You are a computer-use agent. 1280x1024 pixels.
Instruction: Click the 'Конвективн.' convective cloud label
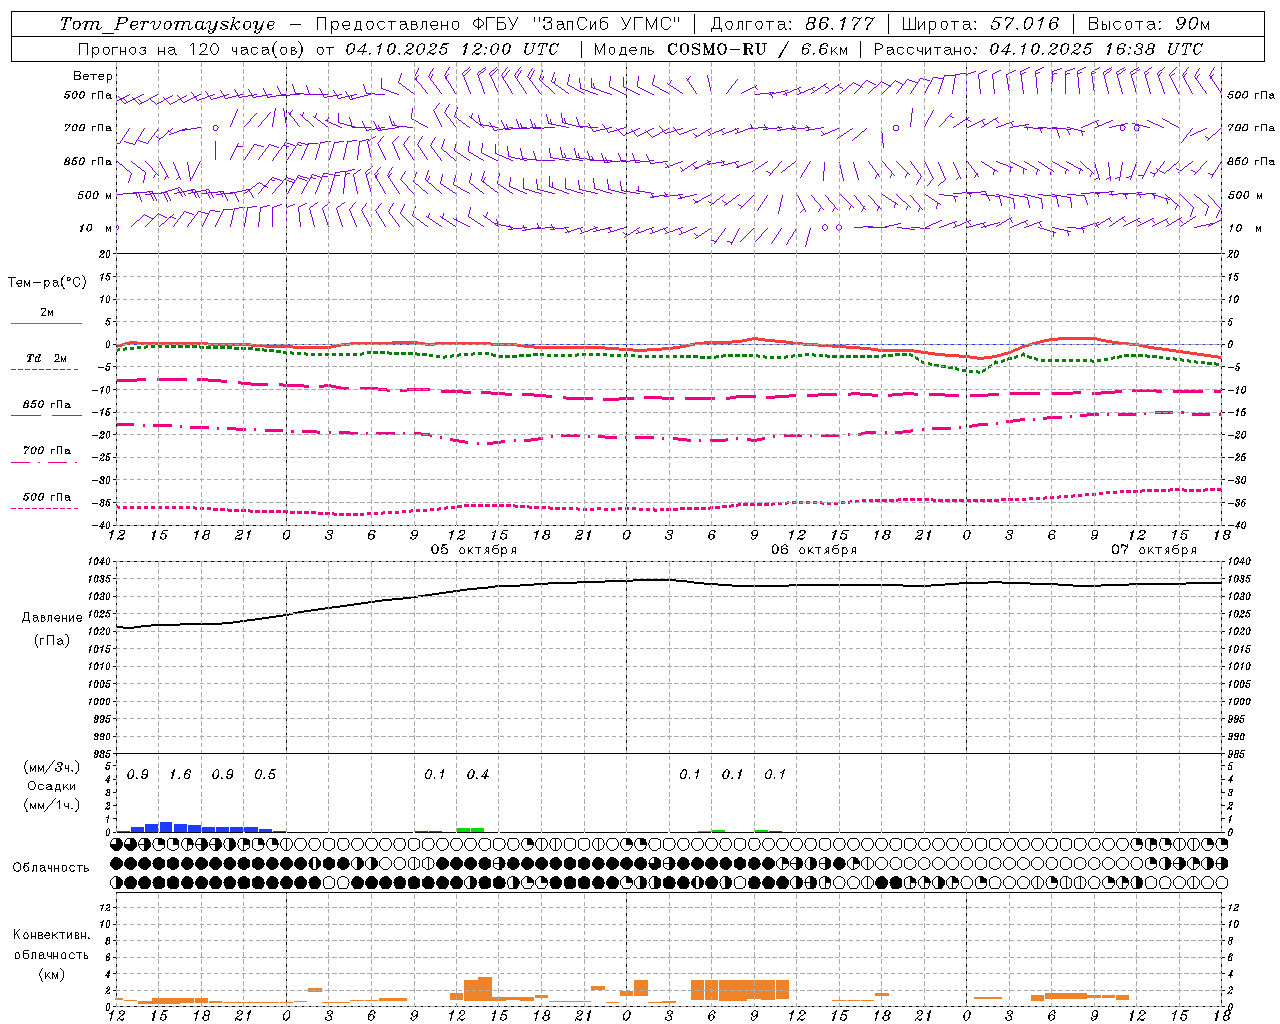point(51,935)
